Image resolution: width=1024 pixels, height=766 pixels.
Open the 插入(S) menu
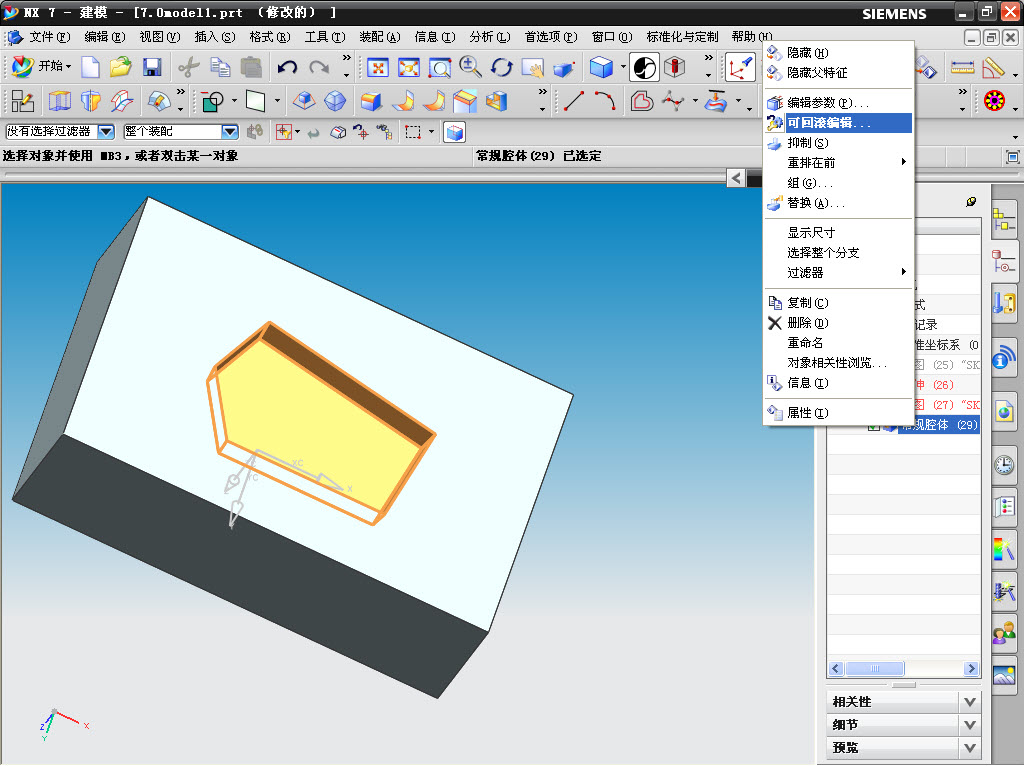215,37
